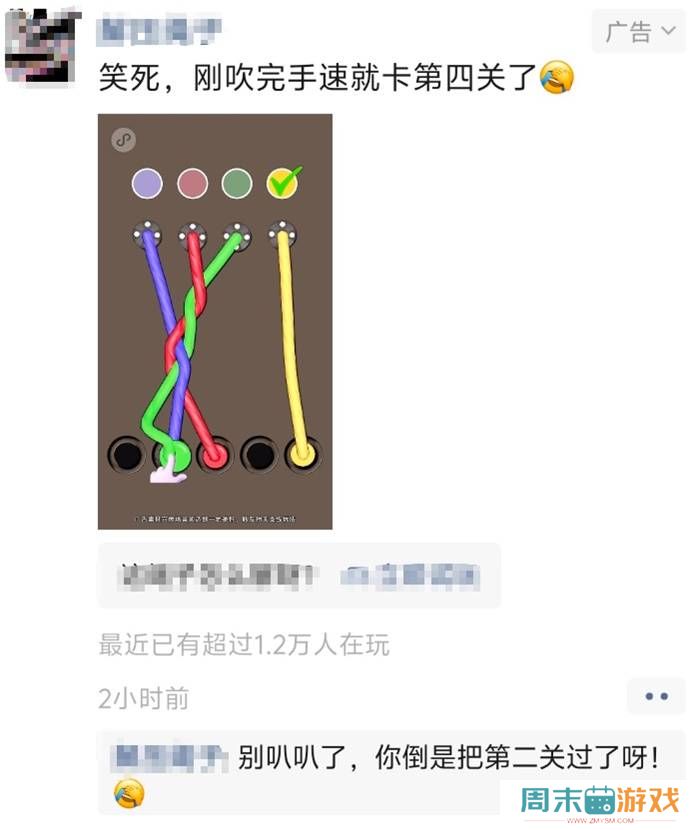Tap the pointing hand cursor hint
The height and width of the screenshot is (830, 700).
(168, 470)
